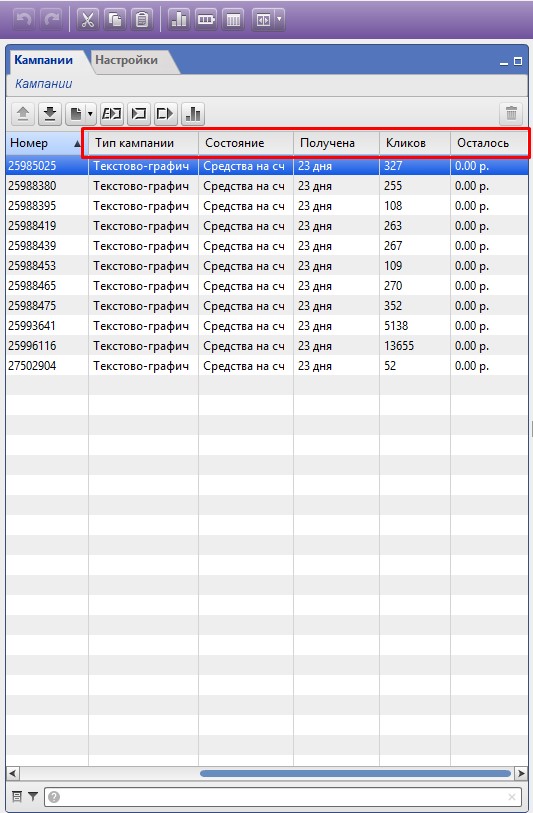
Task: Select the Кампании tab
Action: tap(44, 60)
